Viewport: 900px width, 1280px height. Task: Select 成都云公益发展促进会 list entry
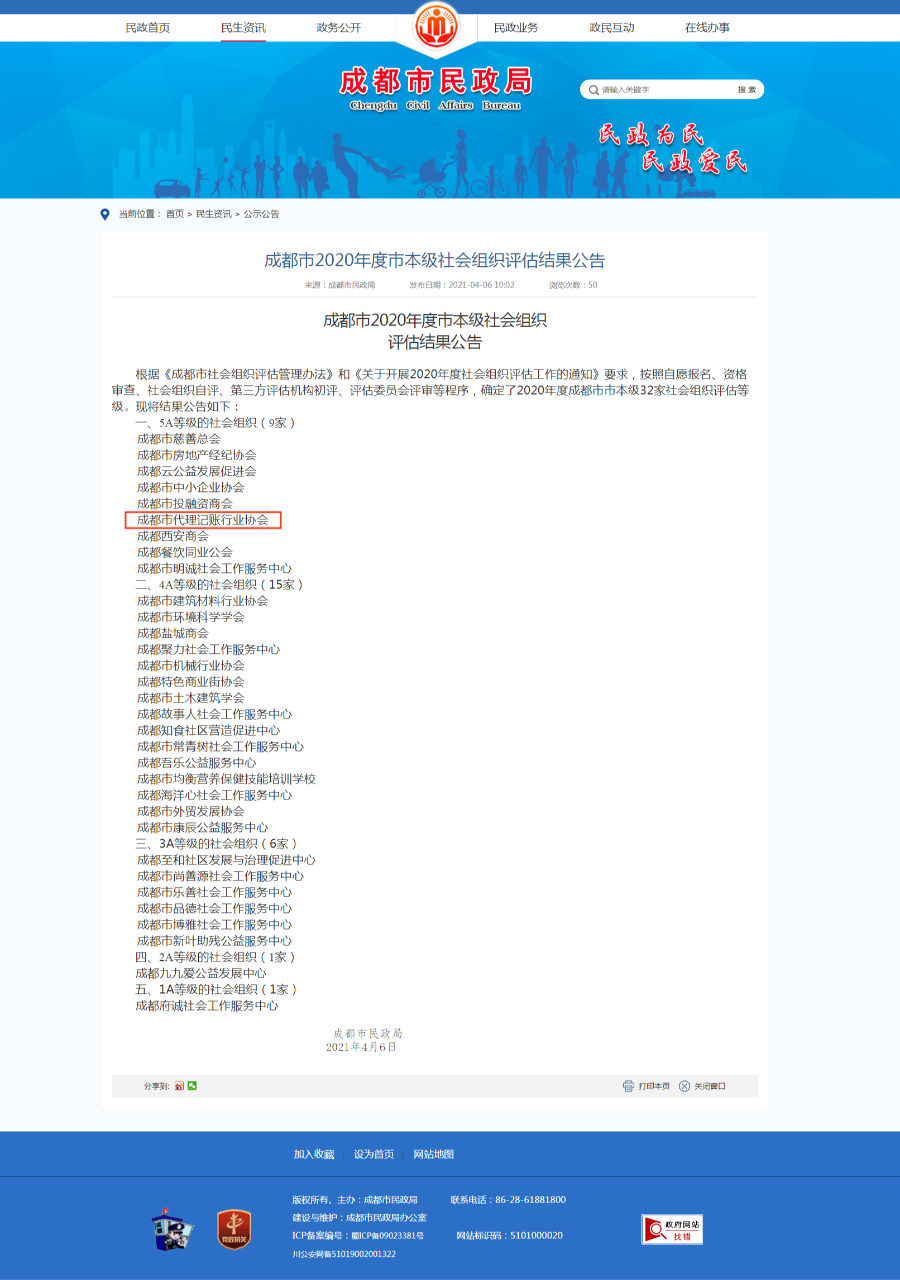tap(197, 471)
